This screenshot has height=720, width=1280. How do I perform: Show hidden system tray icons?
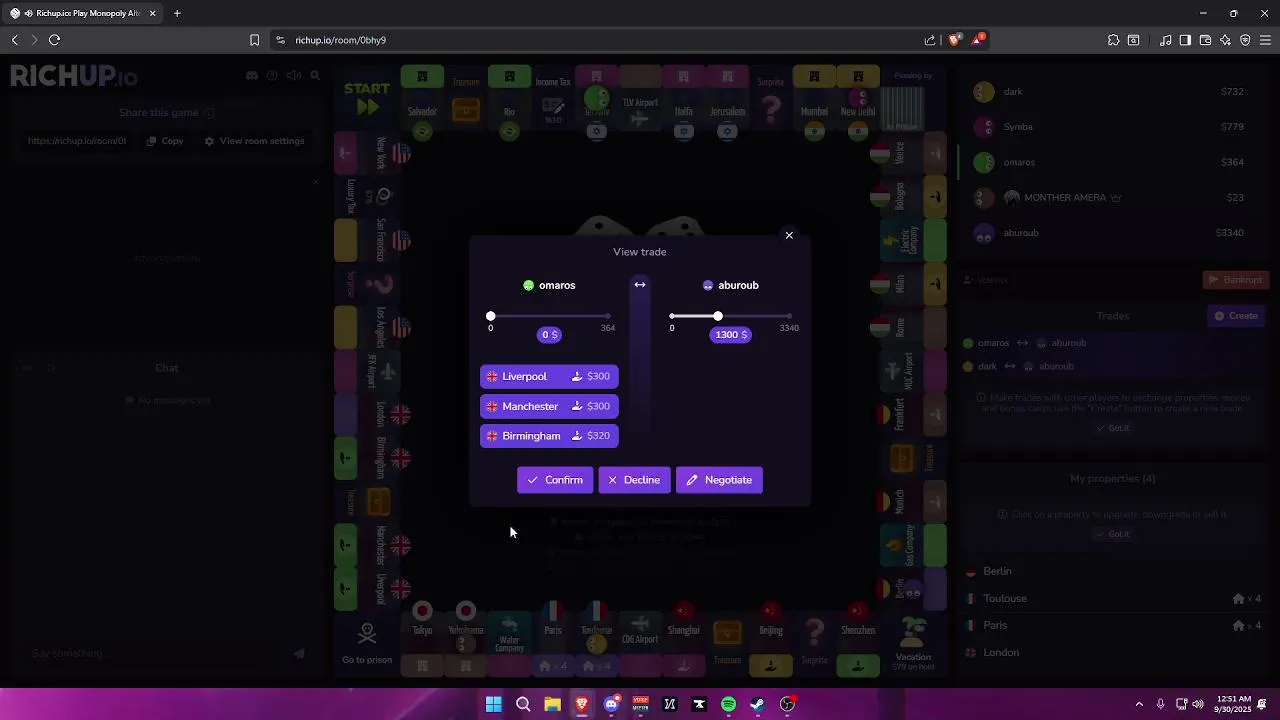point(1139,705)
